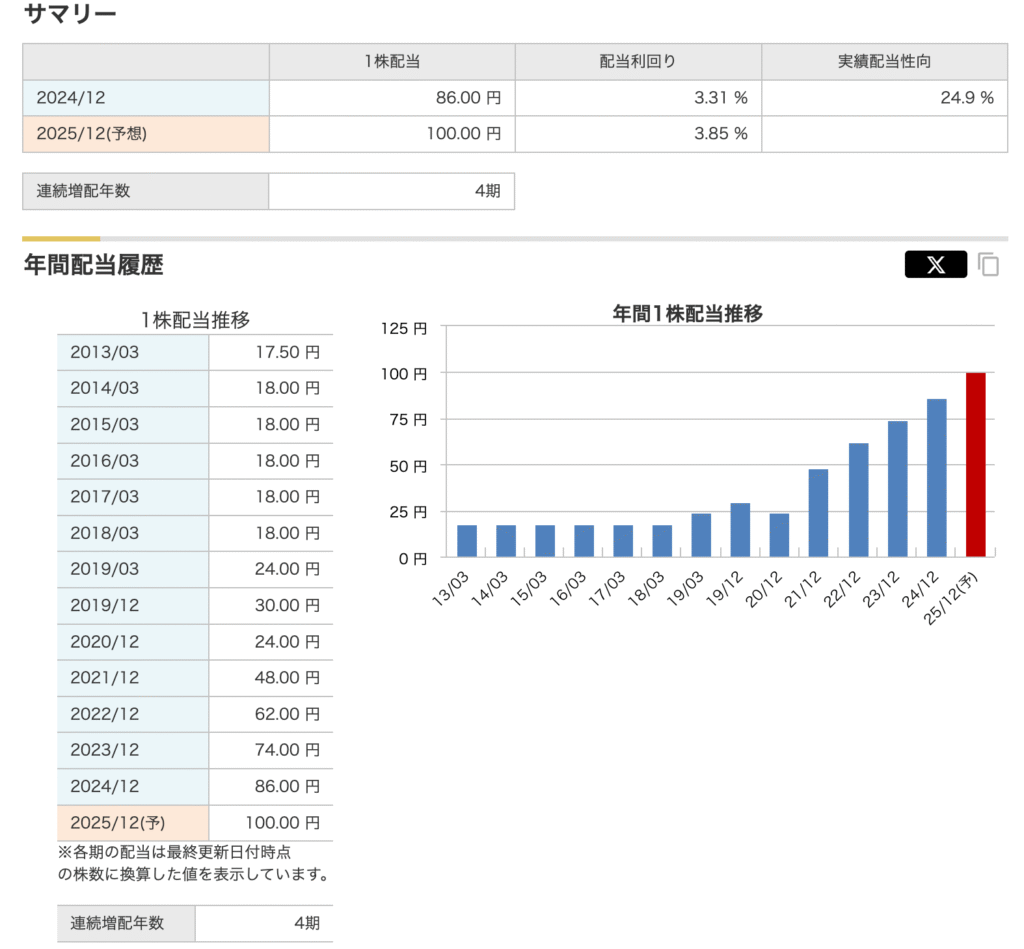Screen dimensions: 1024x949
Task: Click the 24.9 % payout ratio cell
Action: coord(884,98)
